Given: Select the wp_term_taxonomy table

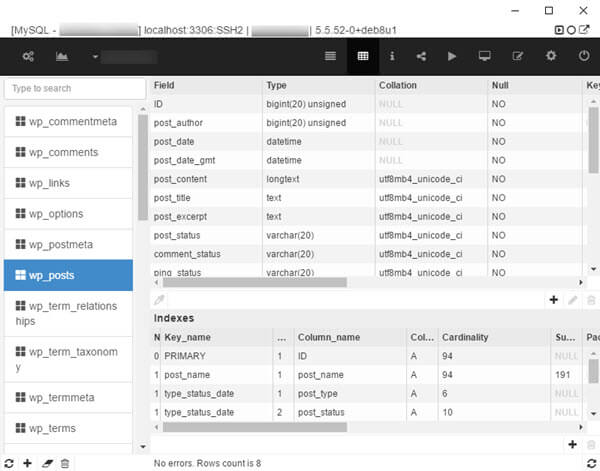Looking at the screenshot, I should click(x=68, y=359).
